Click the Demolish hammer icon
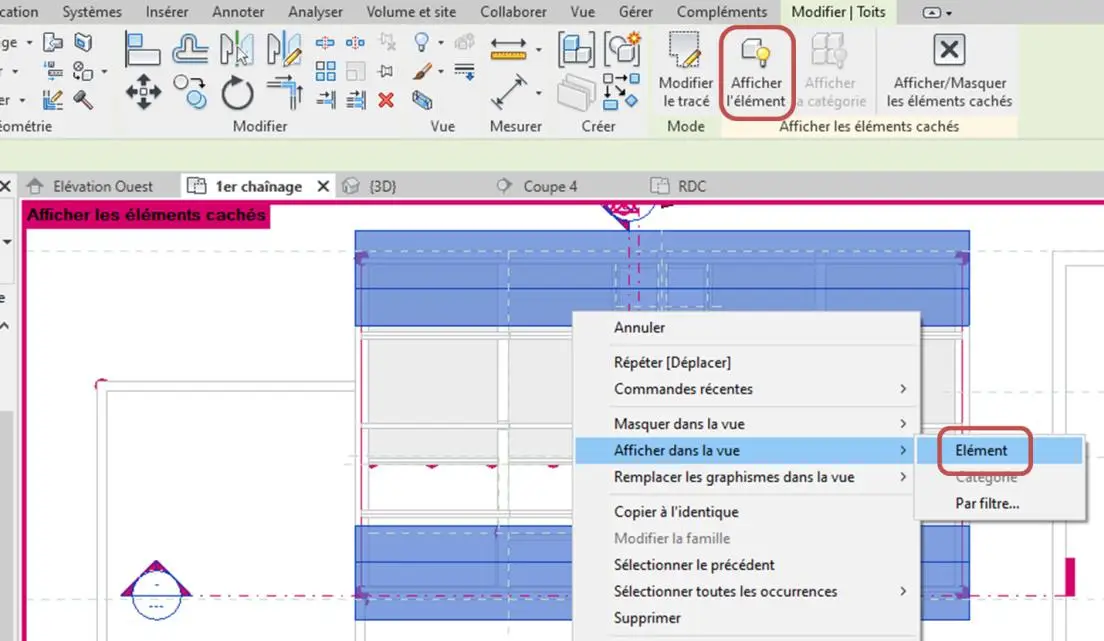This screenshot has height=641, width=1104. tap(83, 100)
